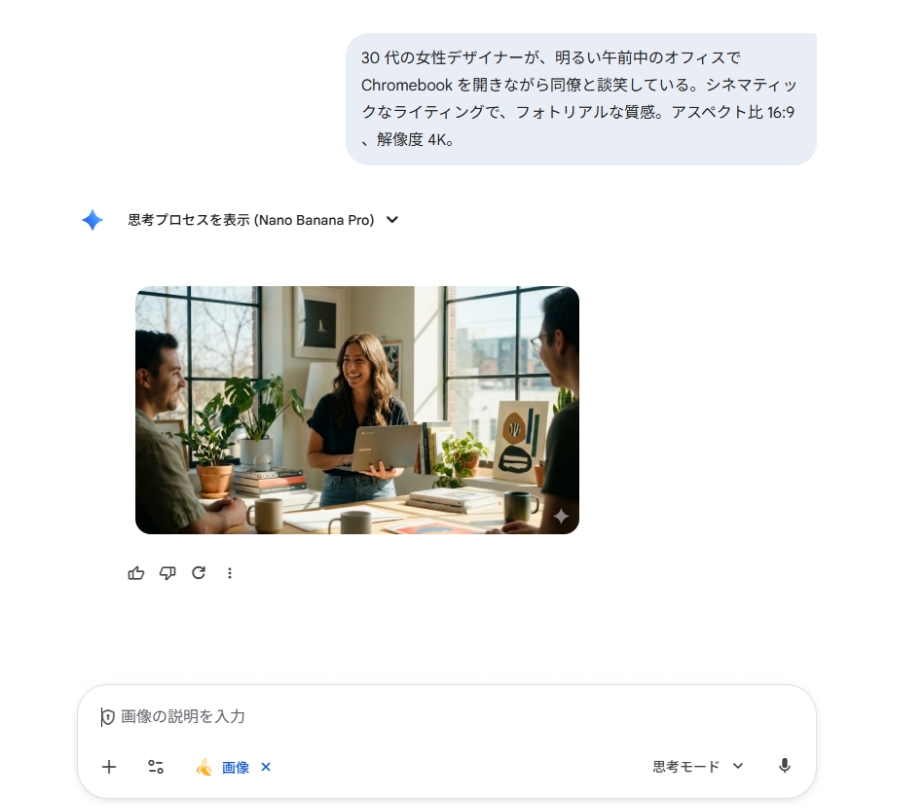Remove the 画像 tool chip with the X
Image resolution: width=900 pixels, height=810 pixels.
(x=266, y=767)
